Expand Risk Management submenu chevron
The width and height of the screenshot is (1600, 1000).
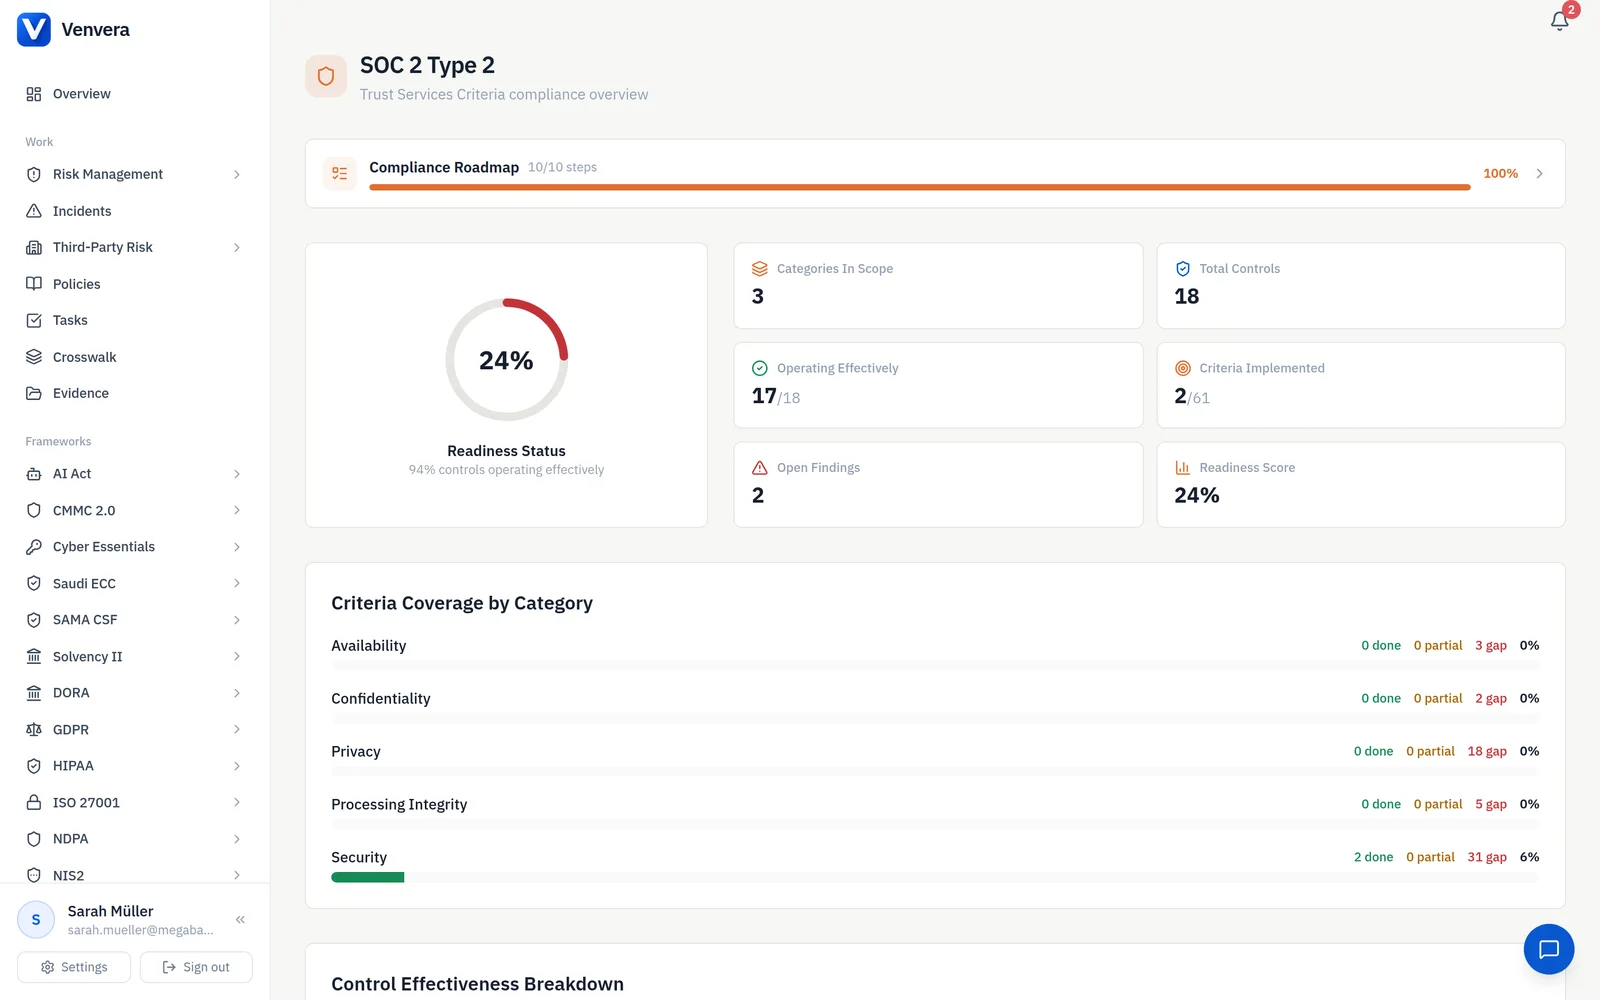[x=237, y=174]
